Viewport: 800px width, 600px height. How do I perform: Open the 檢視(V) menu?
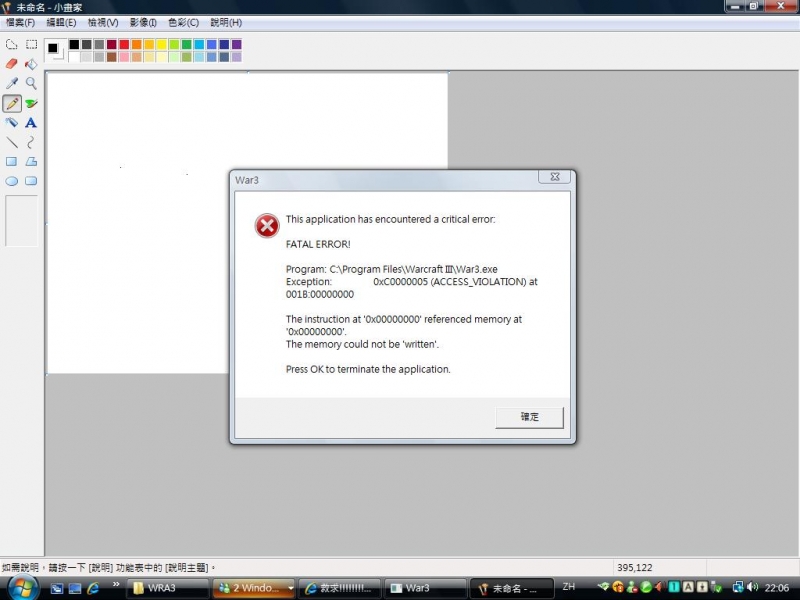[x=103, y=22]
